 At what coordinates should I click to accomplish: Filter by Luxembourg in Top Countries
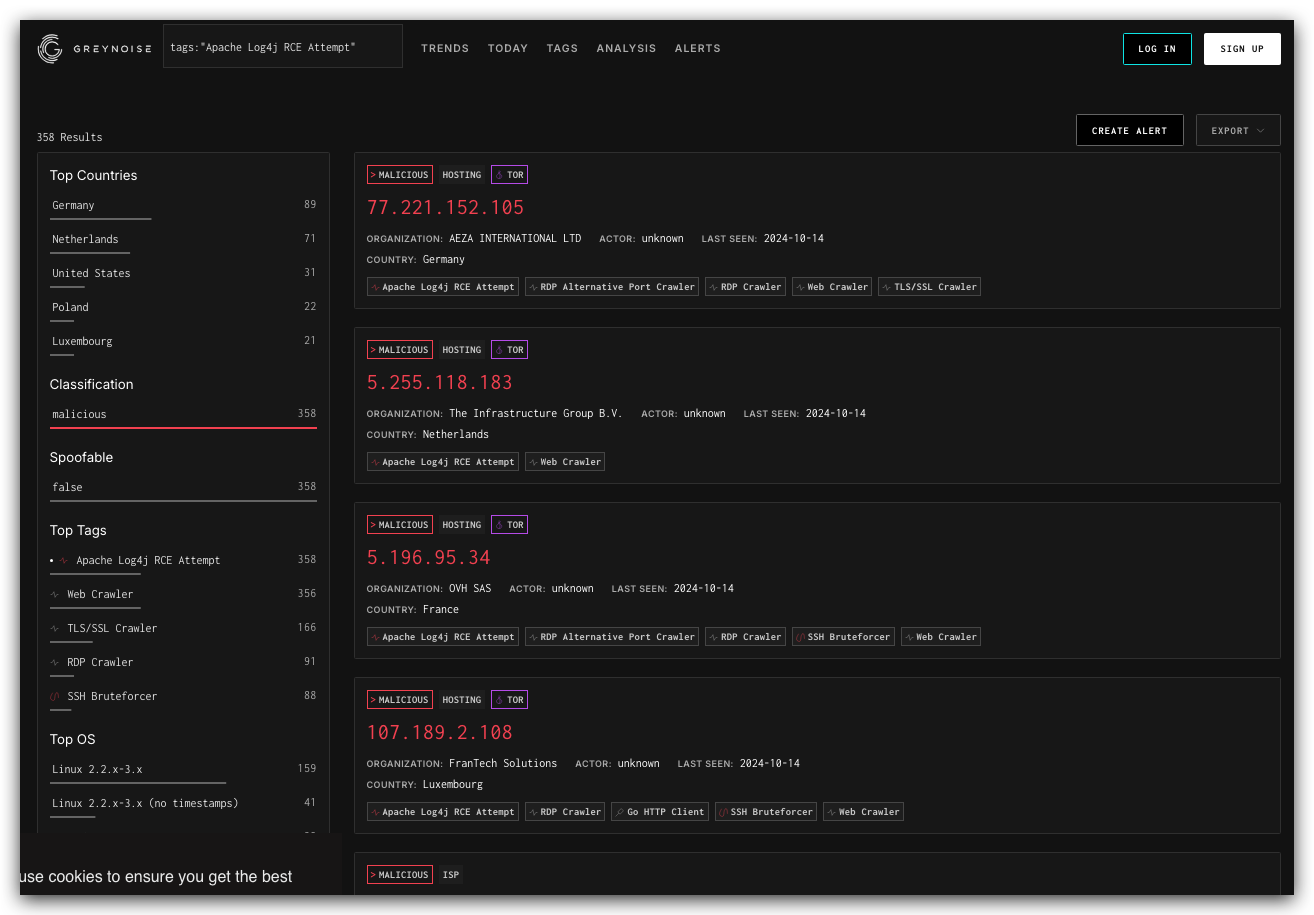(x=184, y=342)
